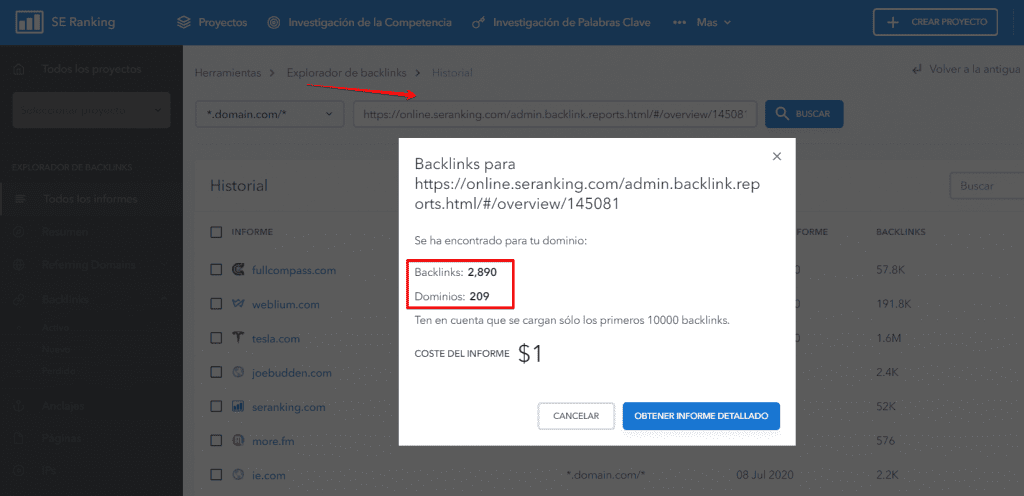Open the *.domain.com/* scope dropdown

pos(270,114)
